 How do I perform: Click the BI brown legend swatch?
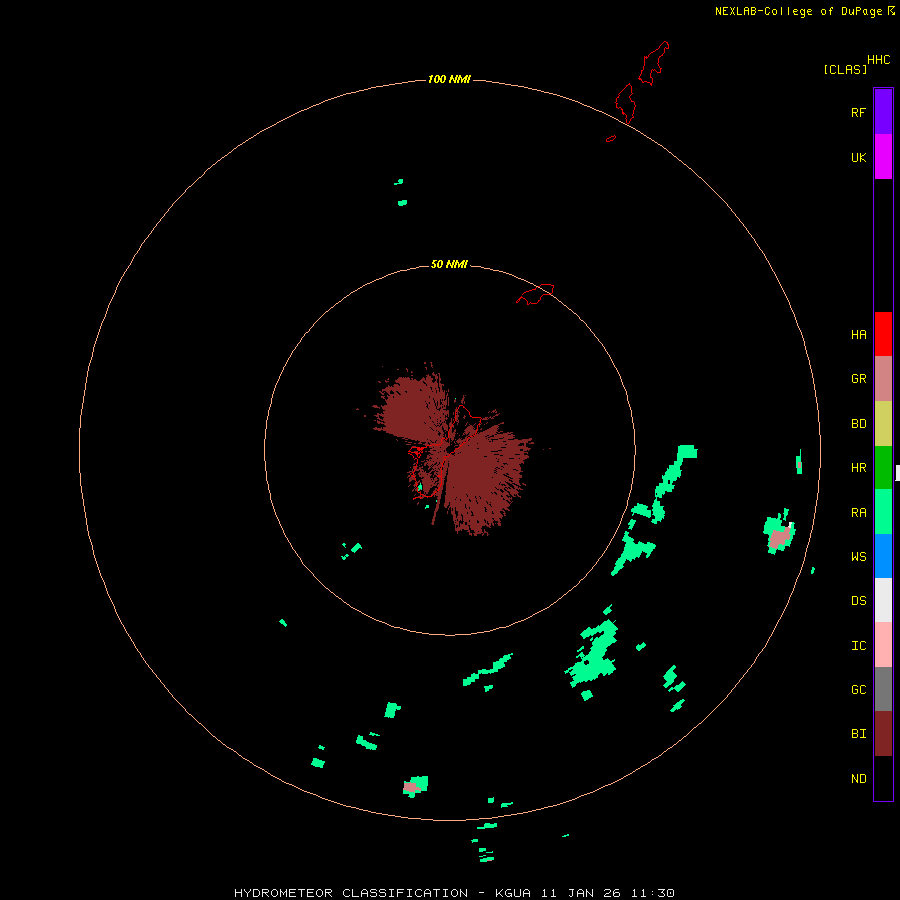(883, 734)
